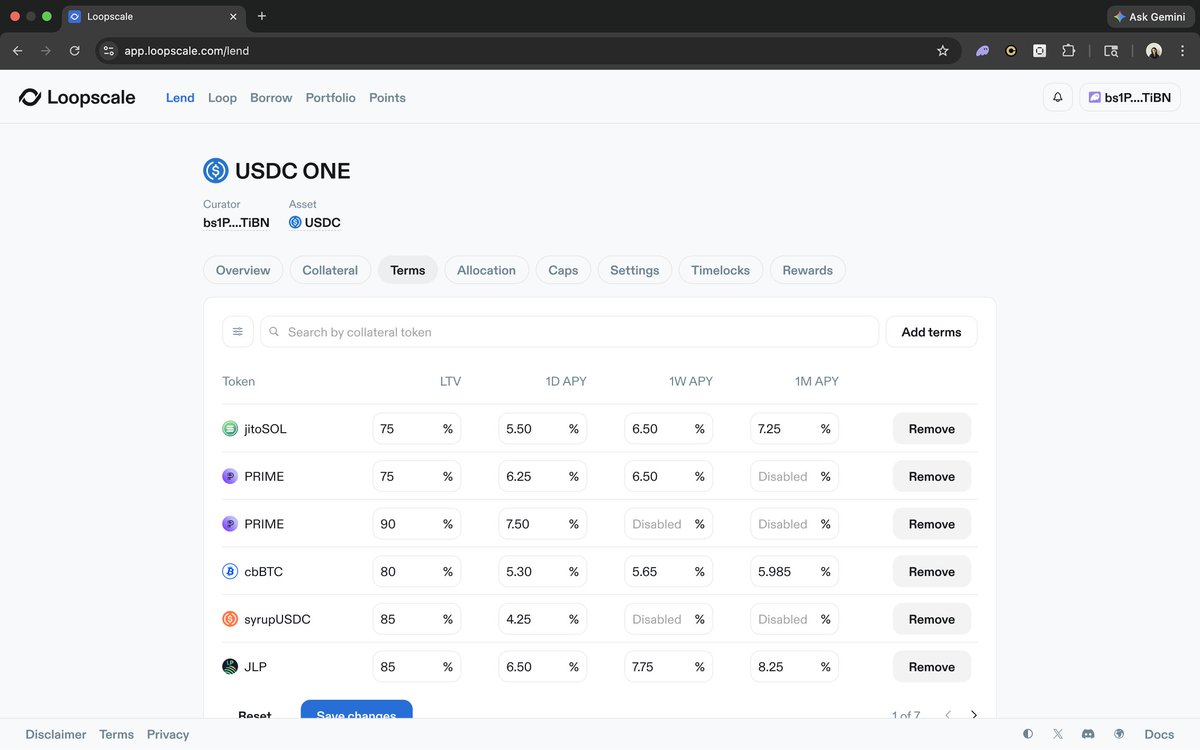Image resolution: width=1200 pixels, height=750 pixels.
Task: Open the wallet button bs1P...TiBN
Action: (1130, 97)
